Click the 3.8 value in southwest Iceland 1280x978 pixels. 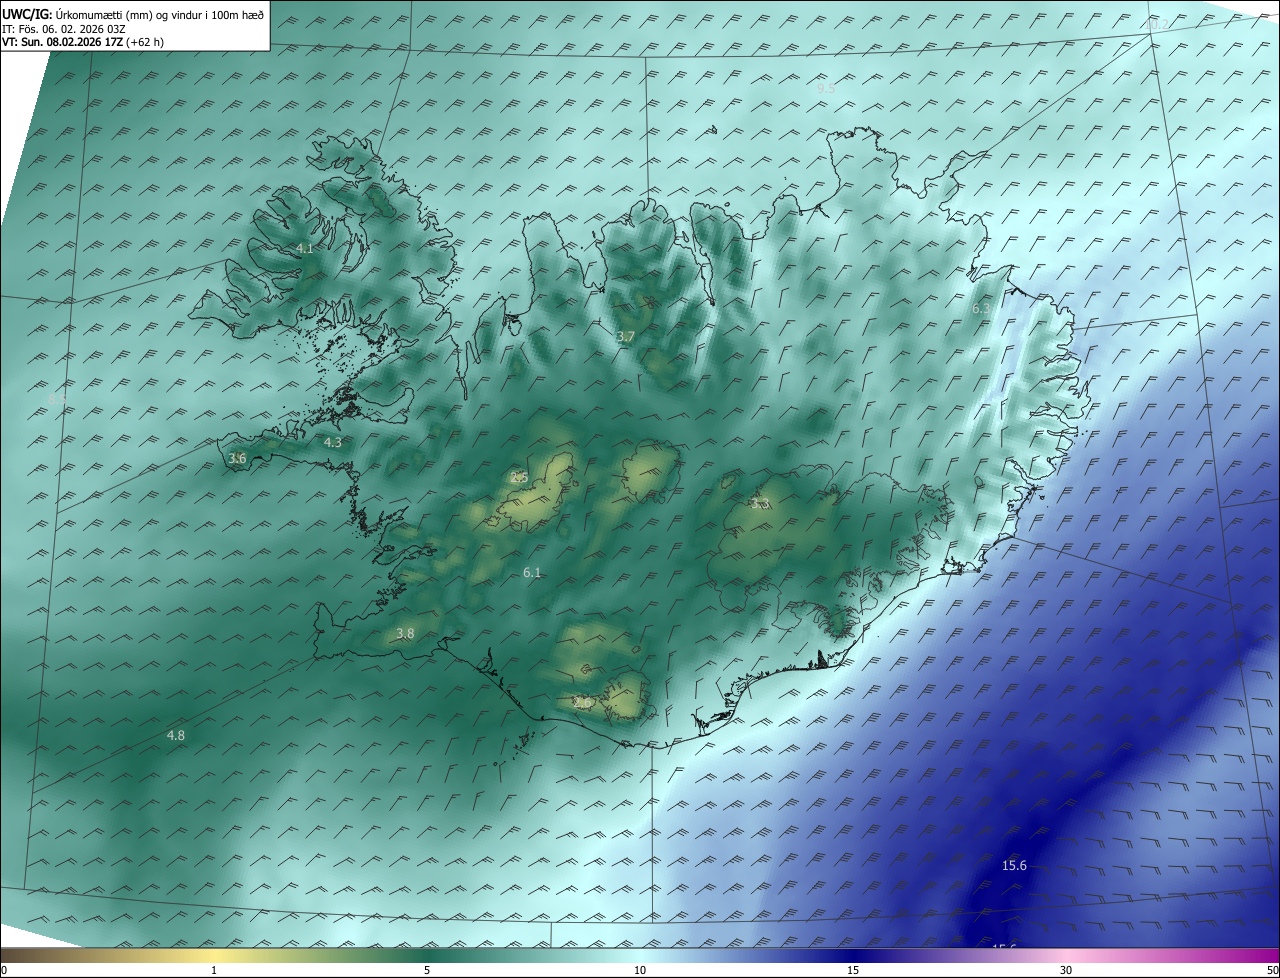point(405,633)
